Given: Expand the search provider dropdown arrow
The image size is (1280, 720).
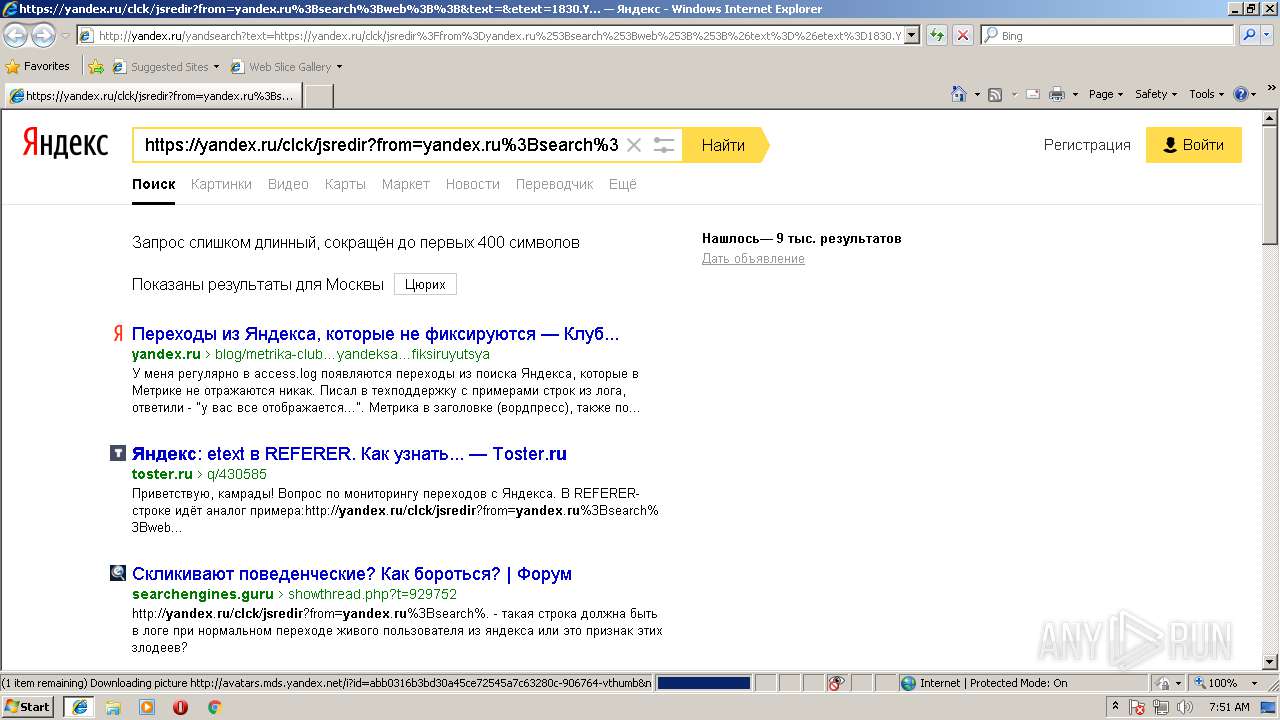Looking at the screenshot, I should 1267,35.
